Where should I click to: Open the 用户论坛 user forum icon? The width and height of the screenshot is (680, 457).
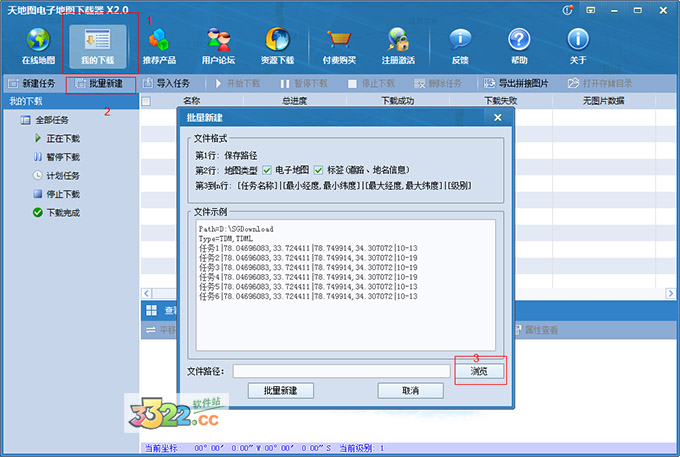pyautogui.click(x=218, y=46)
